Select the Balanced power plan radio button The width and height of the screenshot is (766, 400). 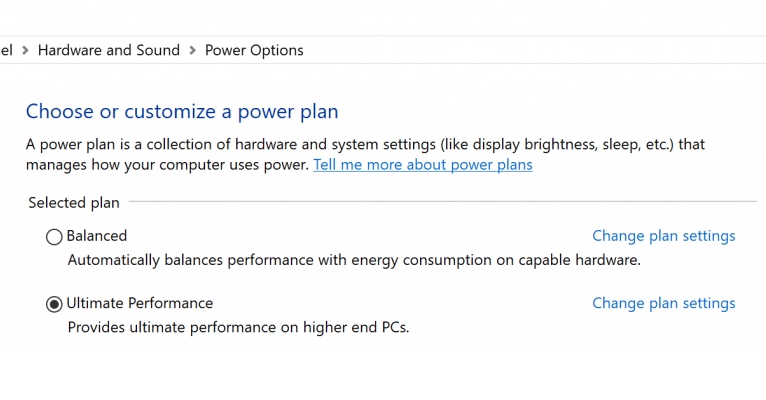point(54,237)
